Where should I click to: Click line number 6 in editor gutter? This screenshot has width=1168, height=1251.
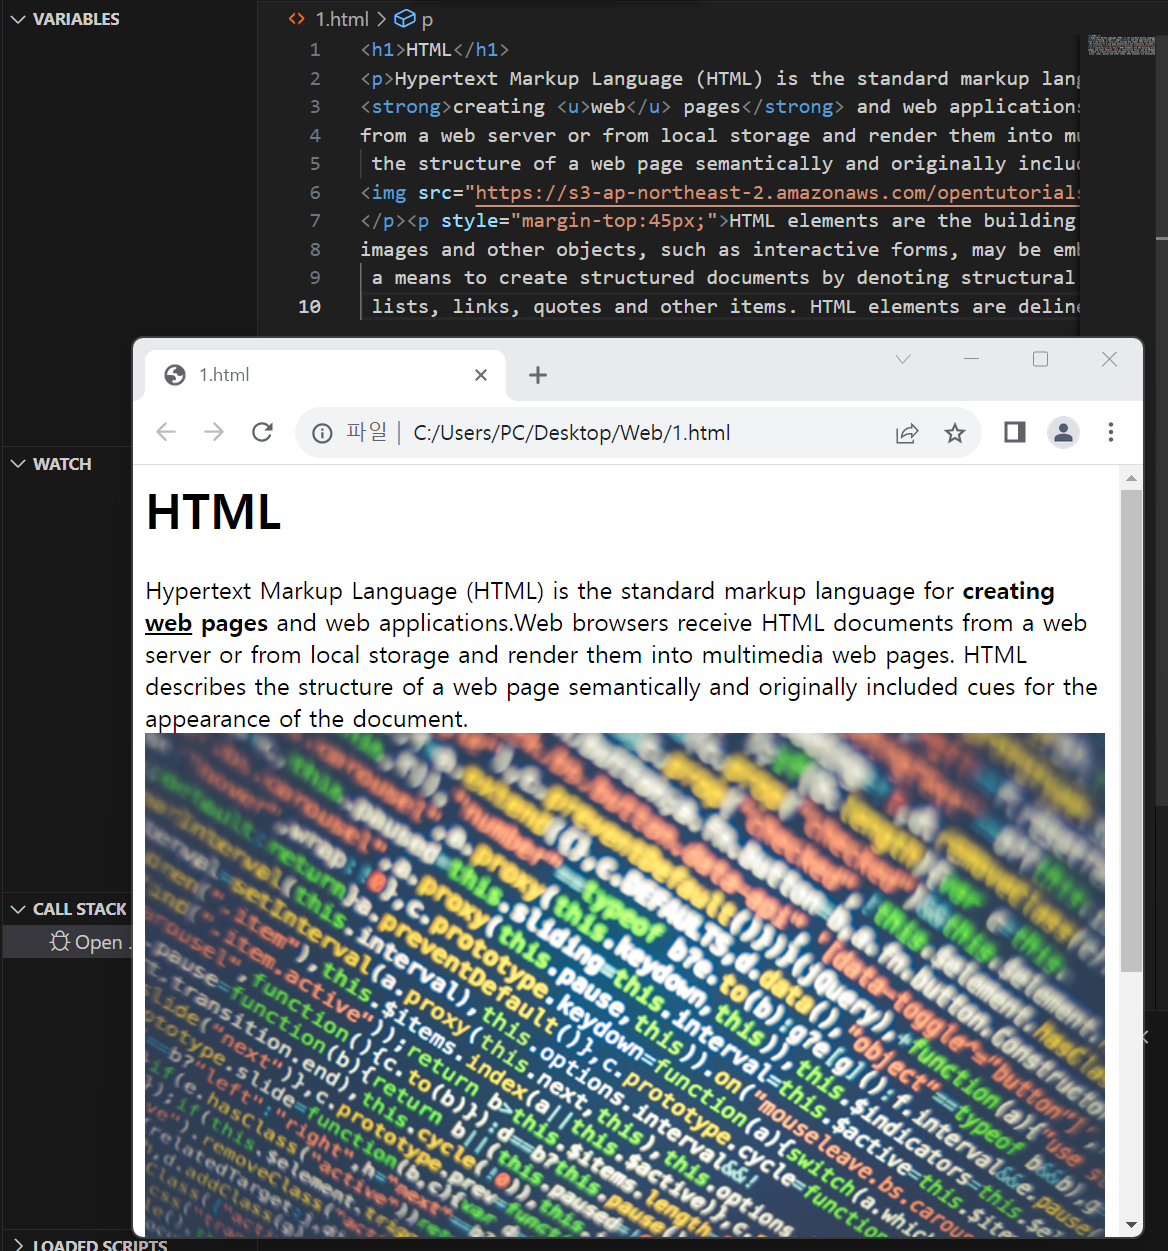click(315, 192)
